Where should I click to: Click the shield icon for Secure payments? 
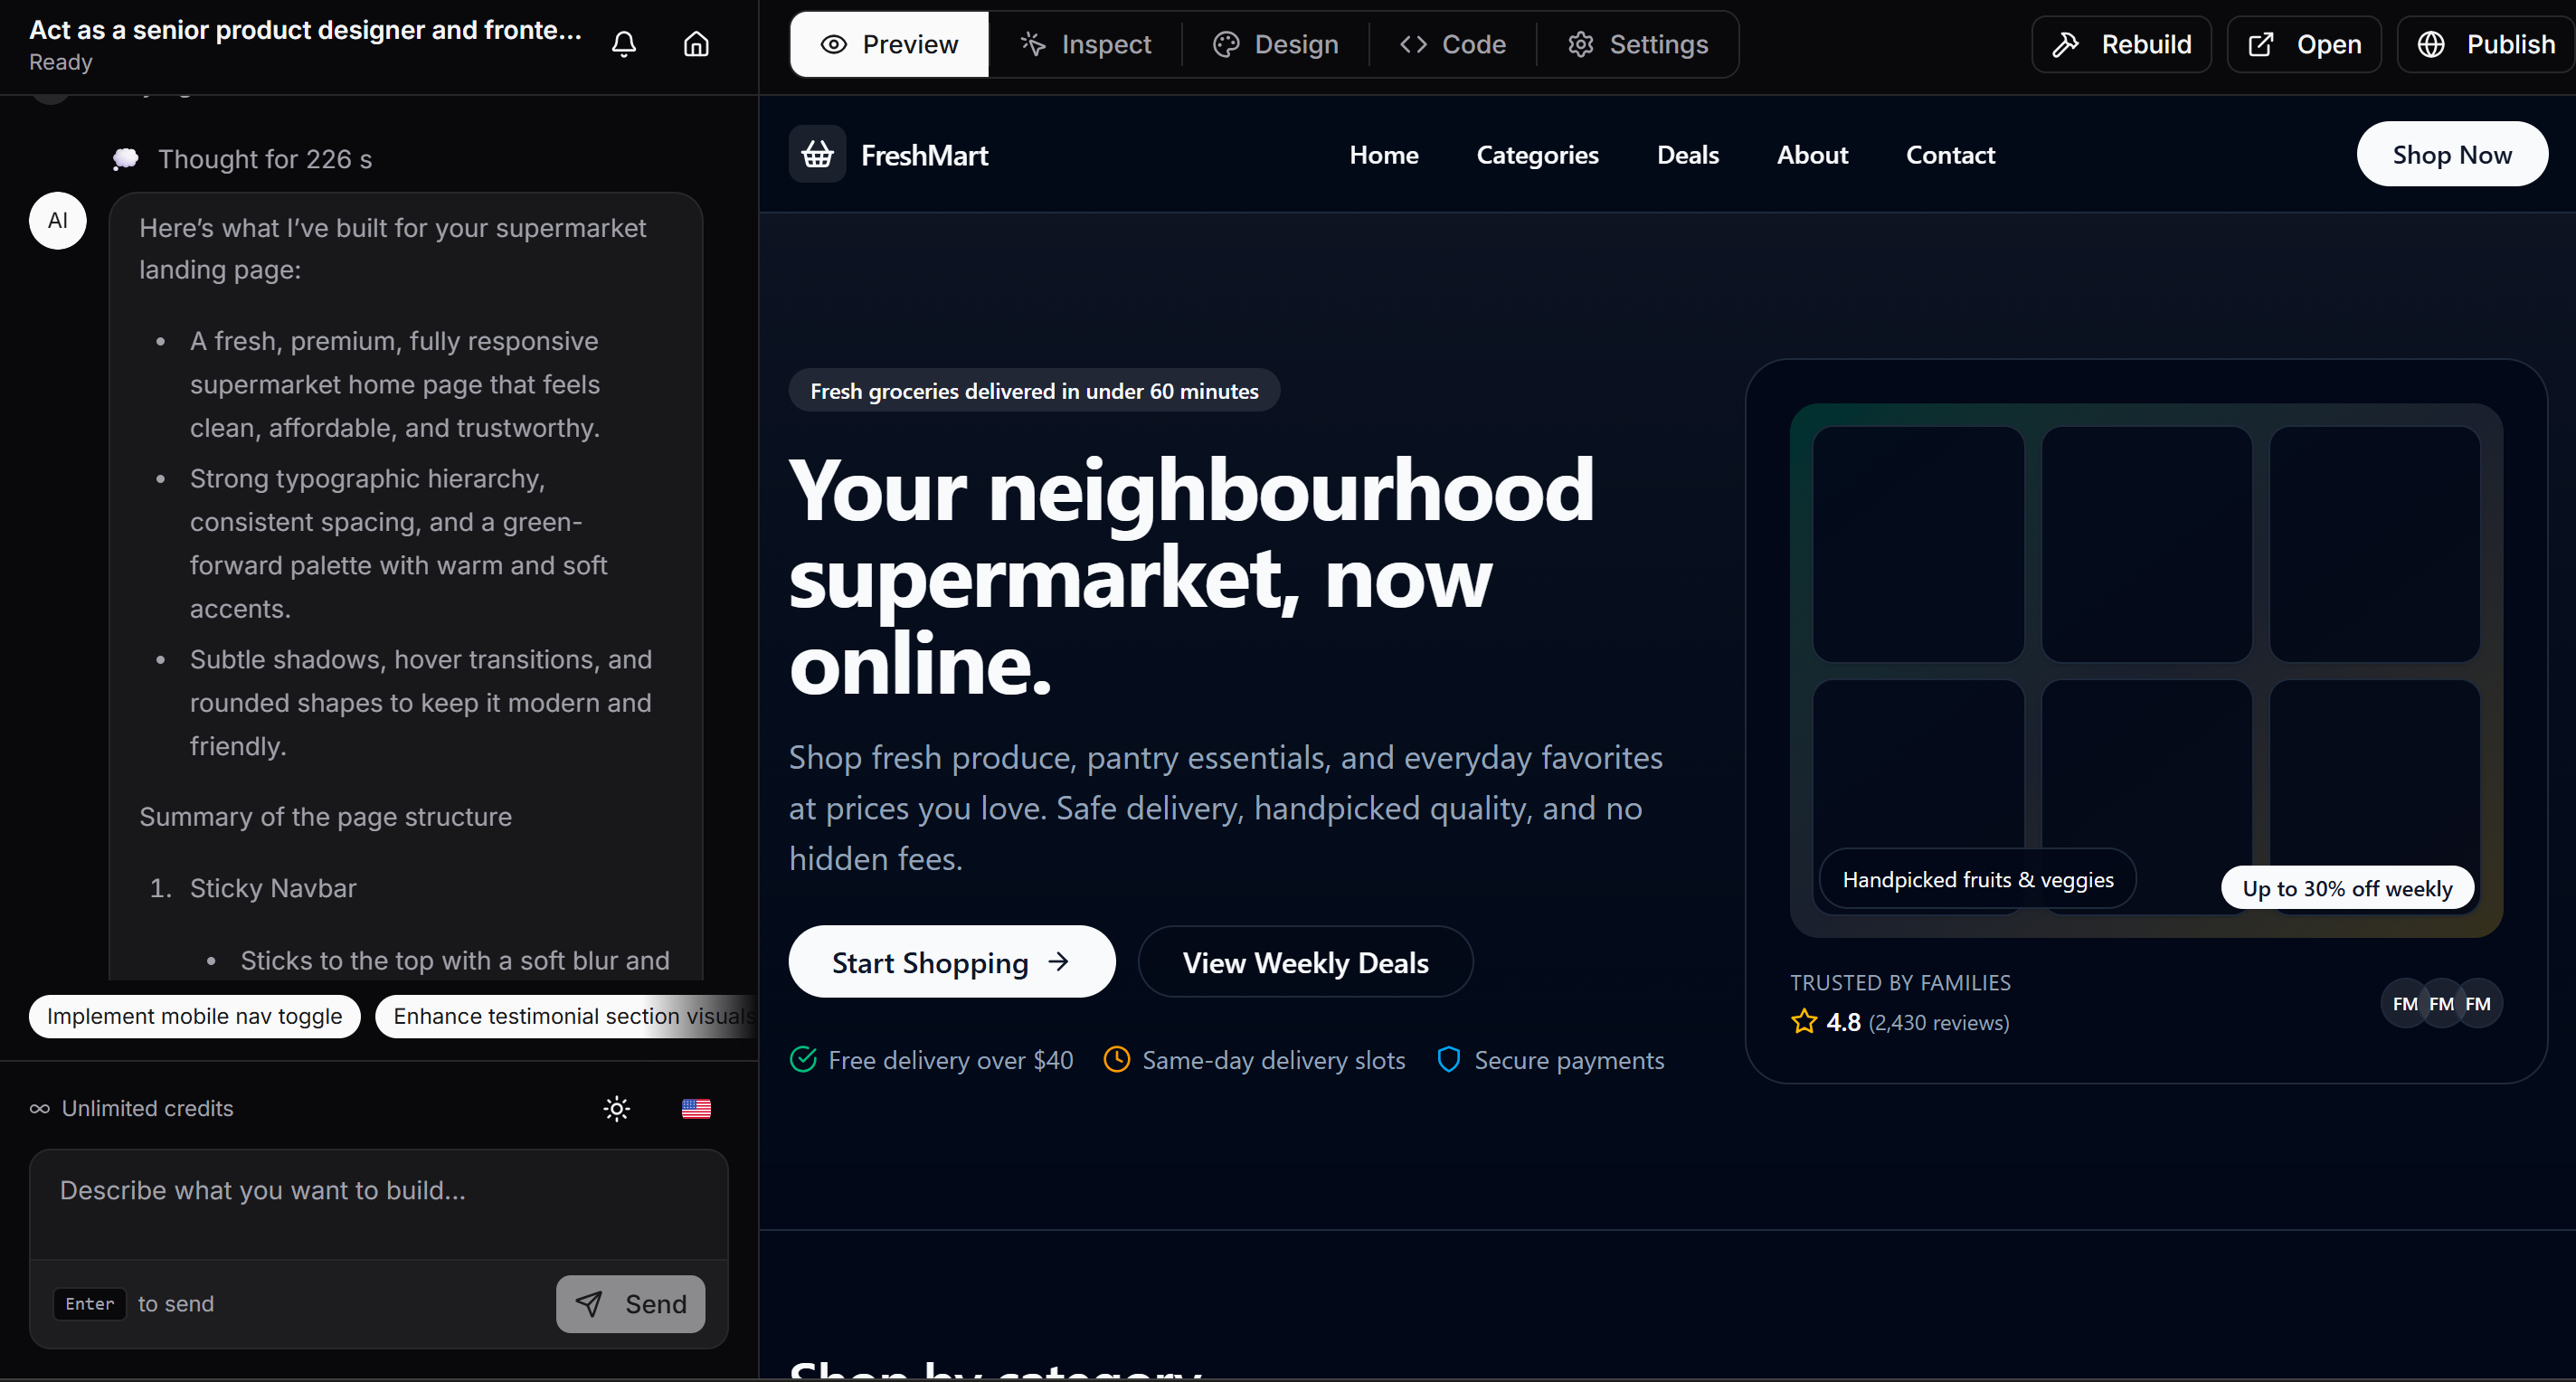(x=1449, y=1060)
